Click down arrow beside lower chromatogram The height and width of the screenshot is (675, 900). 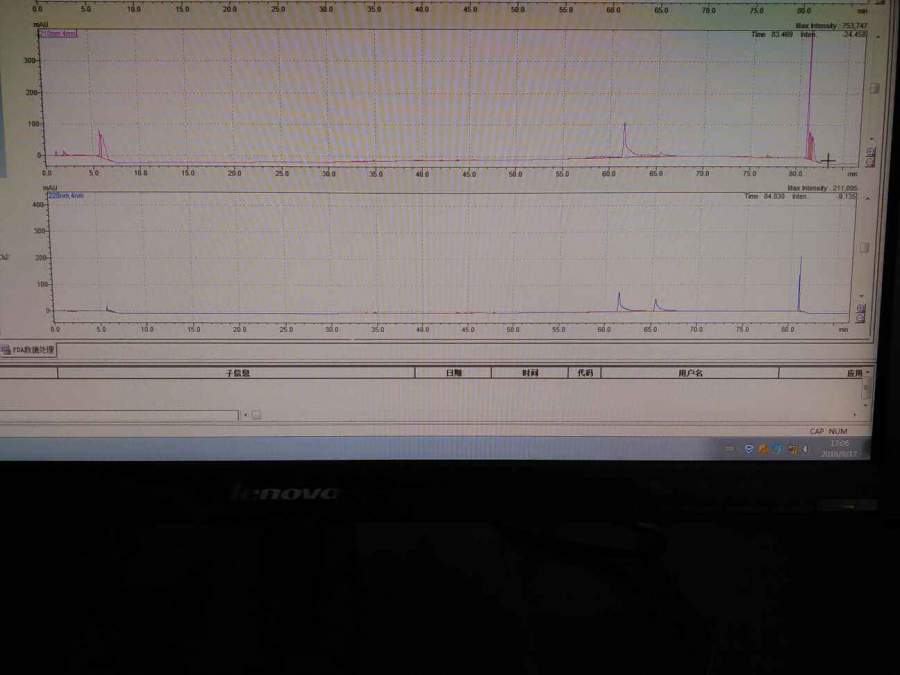(x=862, y=296)
